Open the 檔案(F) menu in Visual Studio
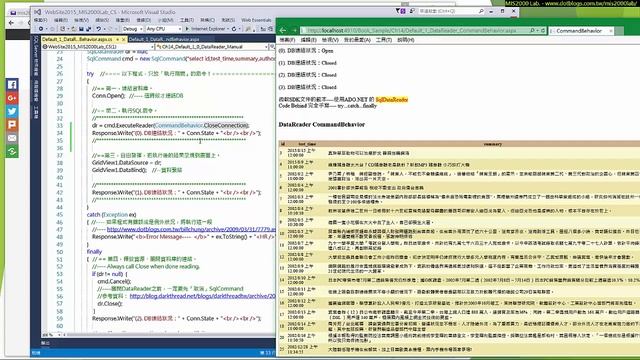This screenshot has width=640, height=360. (40, 20)
